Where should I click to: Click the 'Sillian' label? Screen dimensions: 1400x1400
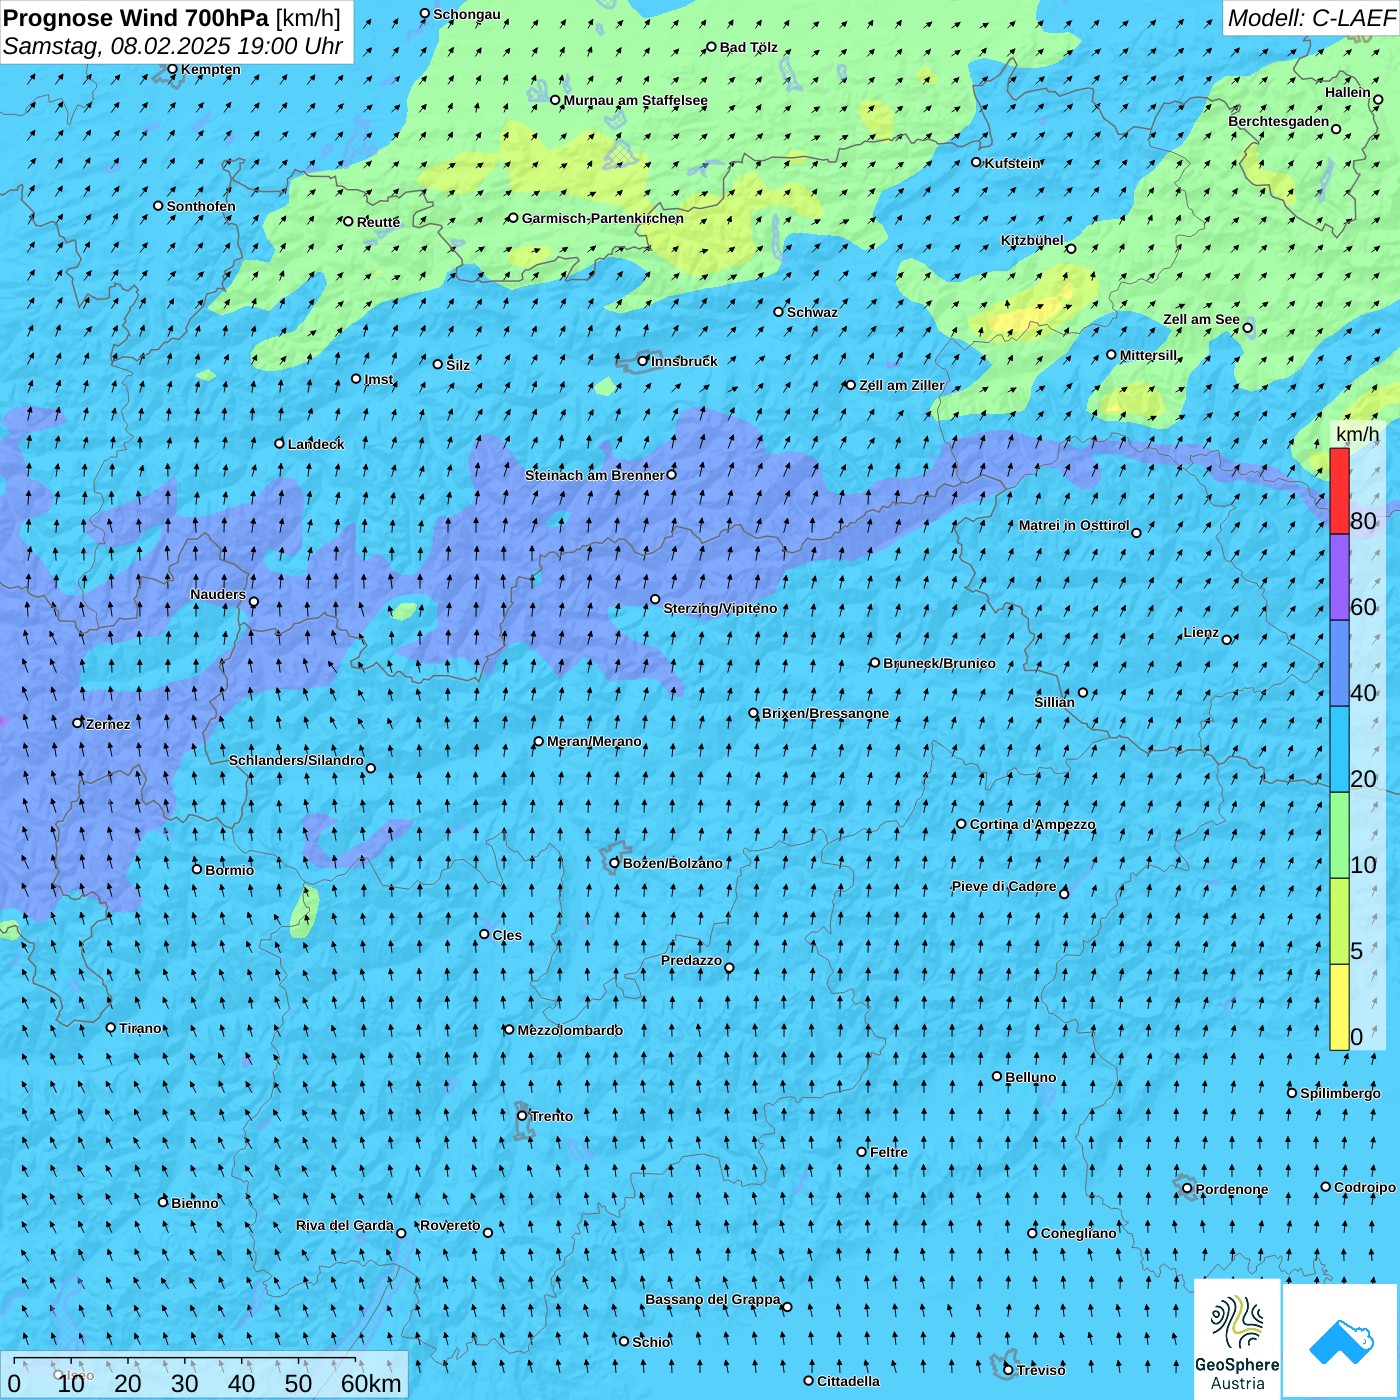1054,702
